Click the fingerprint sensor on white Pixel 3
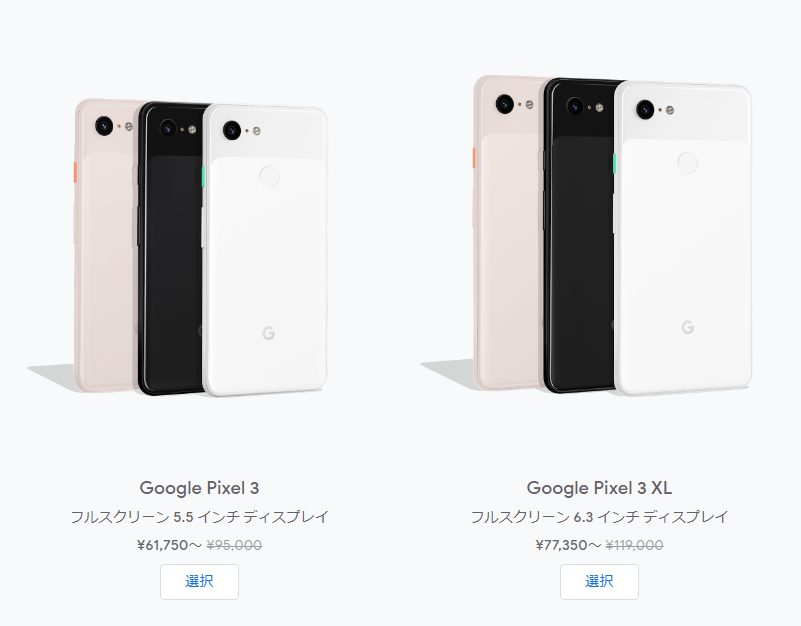 point(269,176)
